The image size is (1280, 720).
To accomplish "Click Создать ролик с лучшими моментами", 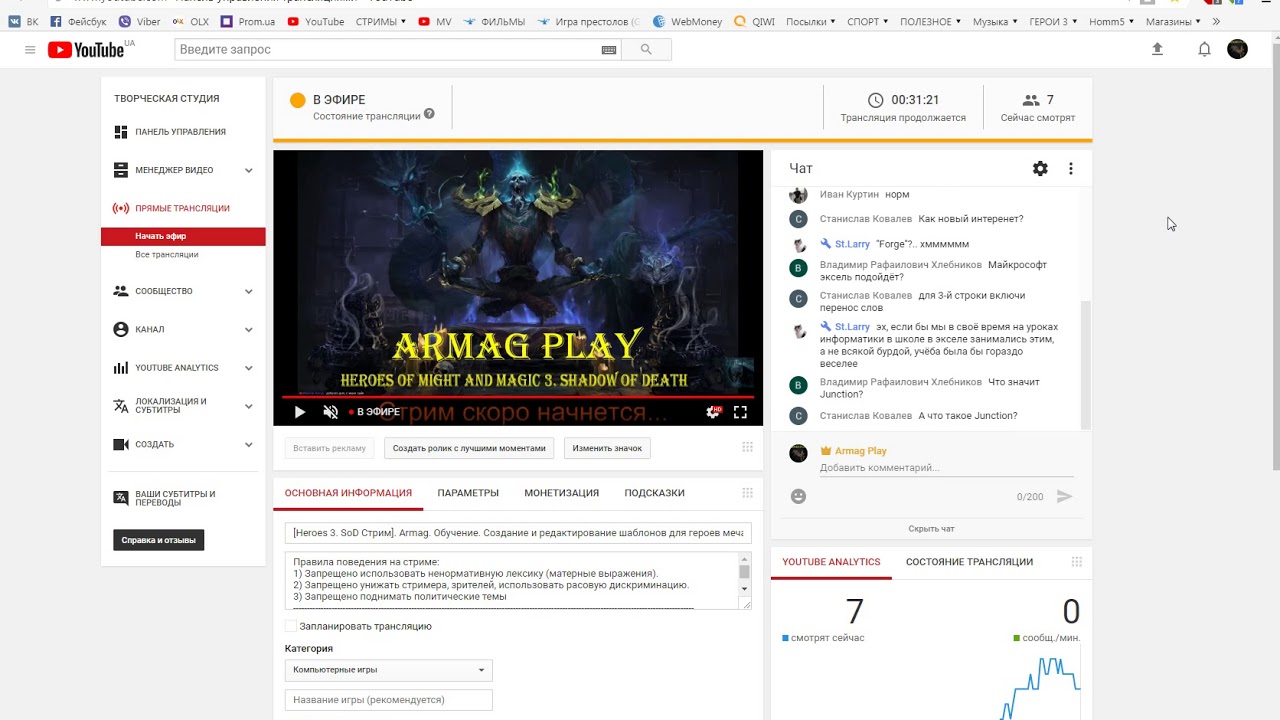I will pyautogui.click(x=469, y=448).
